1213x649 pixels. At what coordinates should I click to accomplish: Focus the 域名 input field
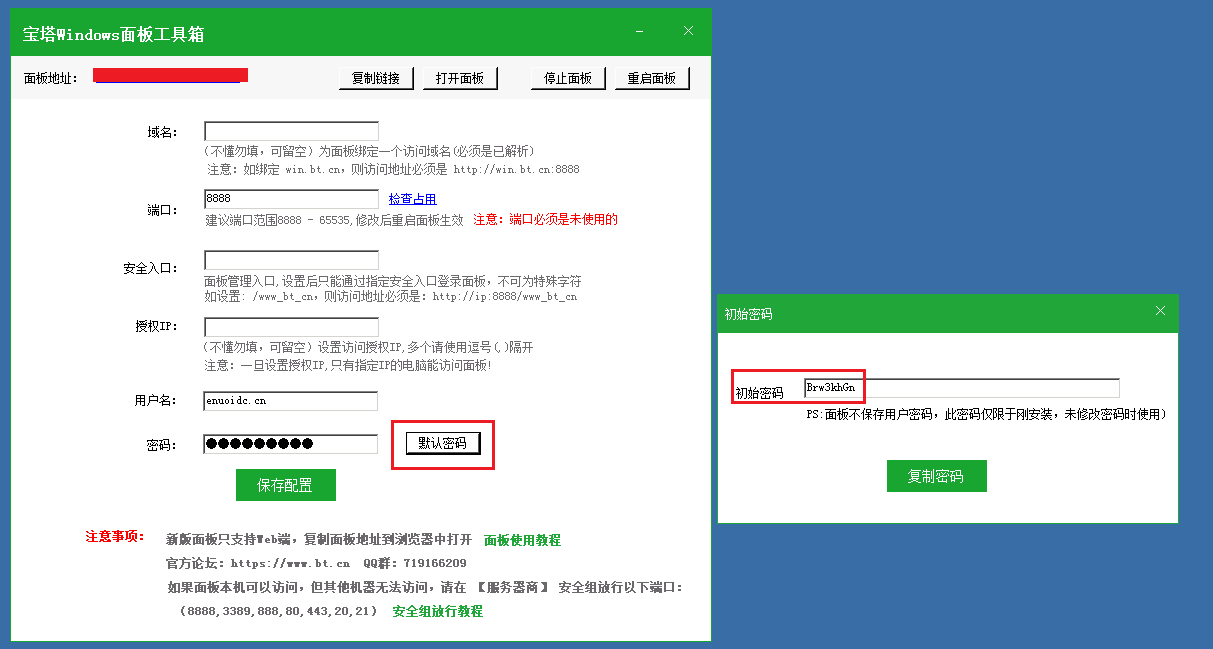point(291,131)
